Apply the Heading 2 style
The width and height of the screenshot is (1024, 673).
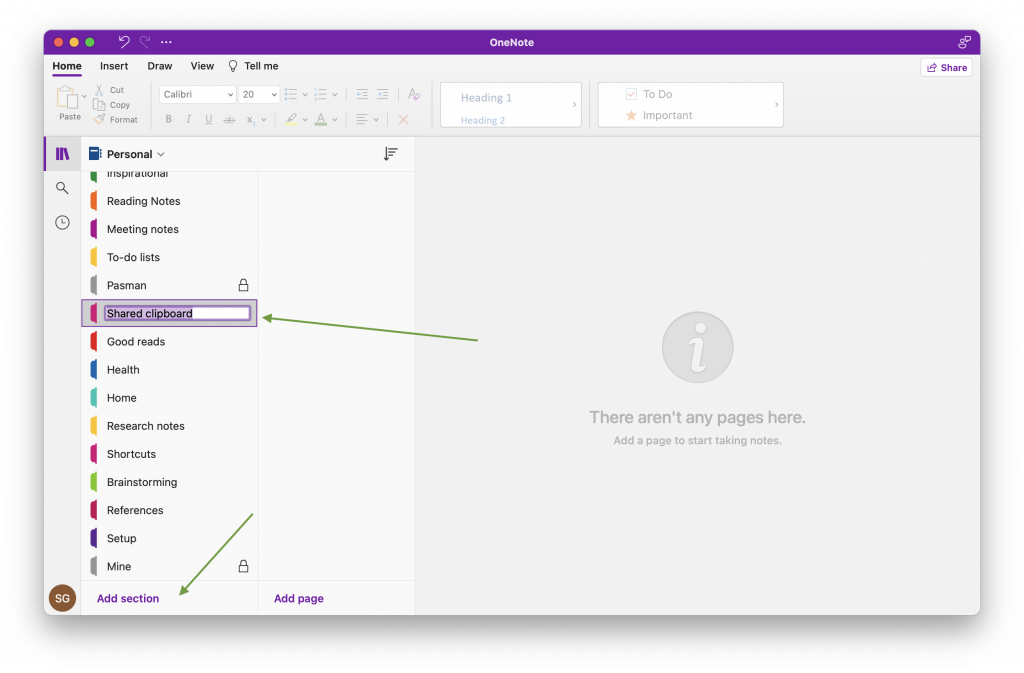click(483, 120)
